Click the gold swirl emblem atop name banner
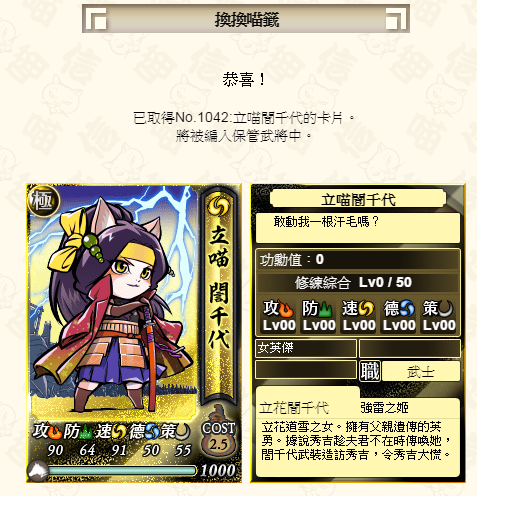Viewport: 506px width, 515px height. pos(218,206)
